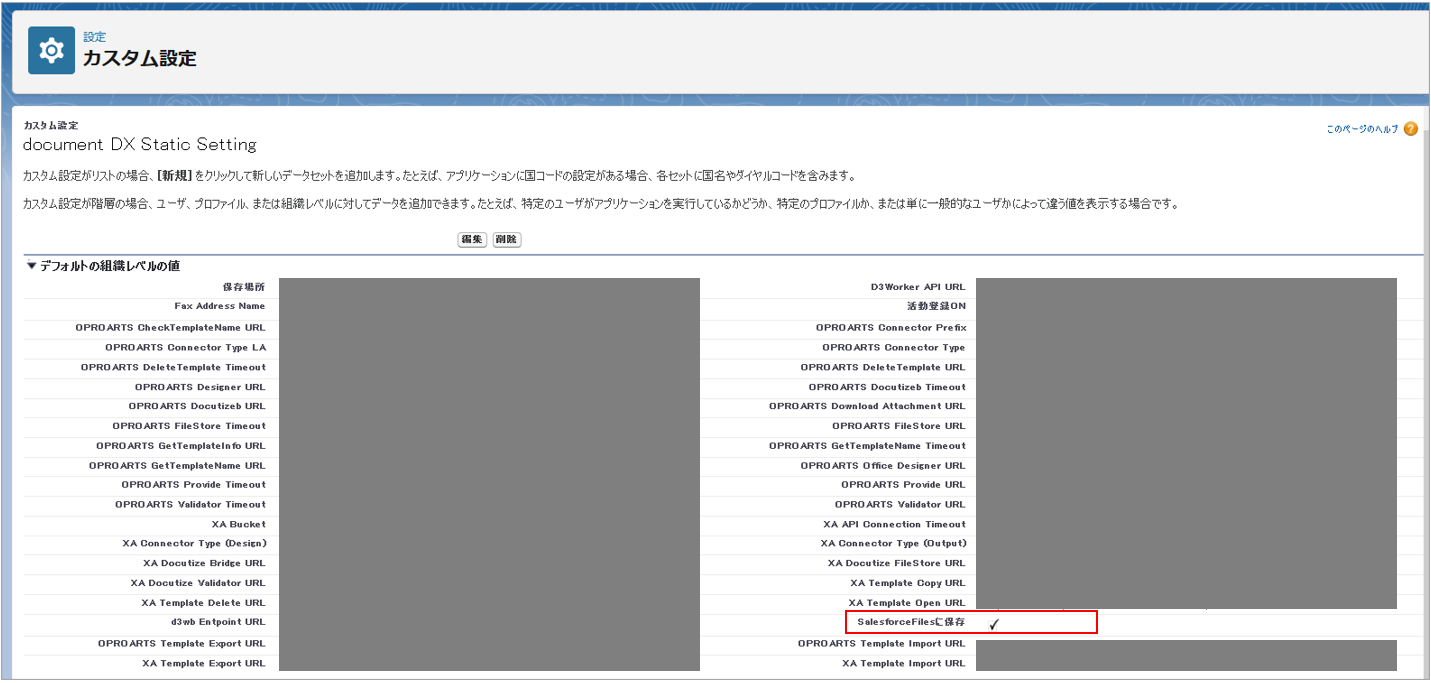
Task: Click the orange help question mark icon
Action: 1410,129
